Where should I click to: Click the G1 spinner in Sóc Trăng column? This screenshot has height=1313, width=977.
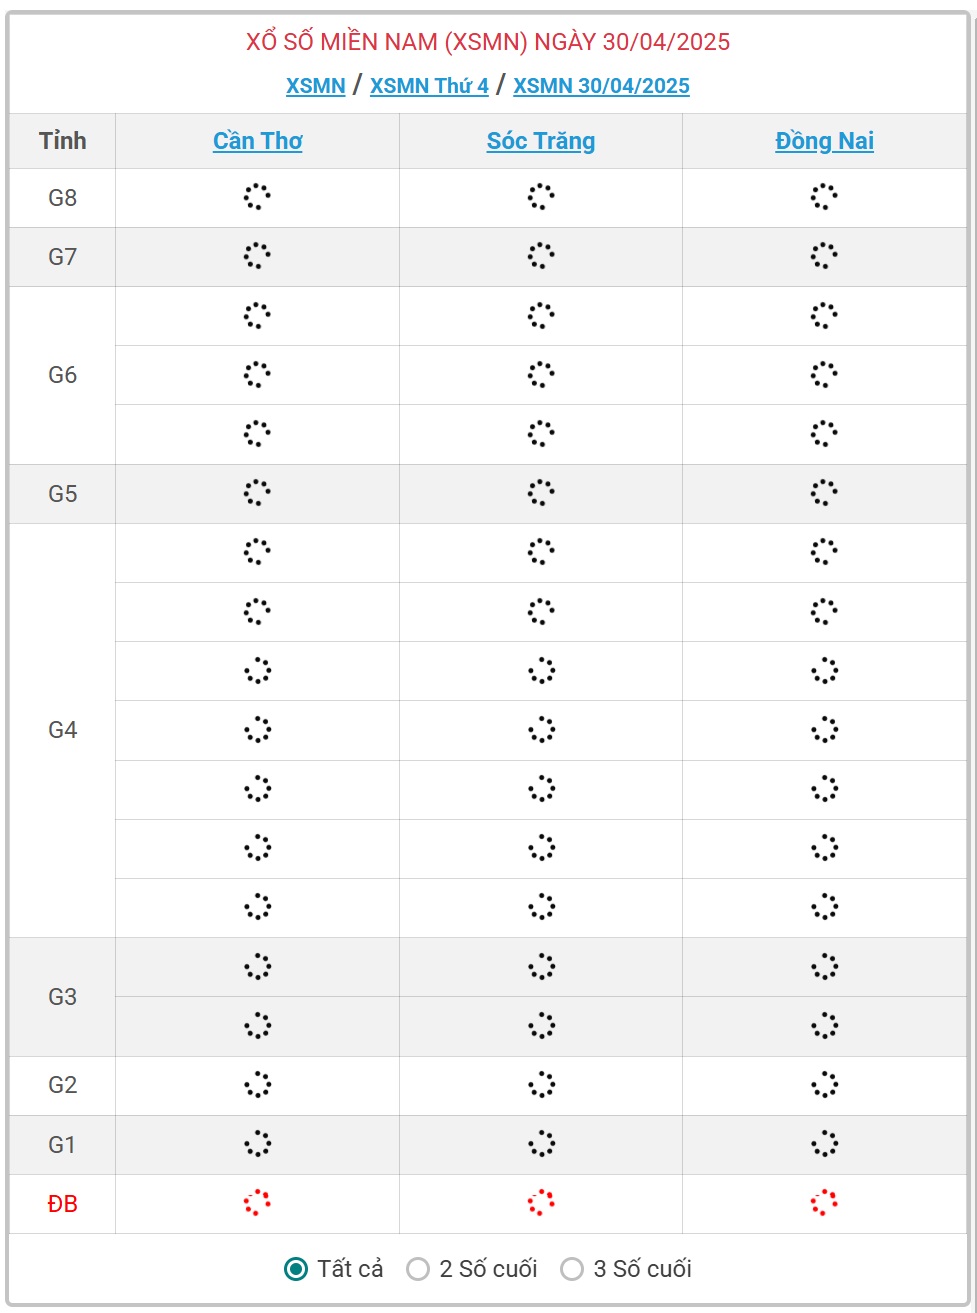click(x=541, y=1144)
